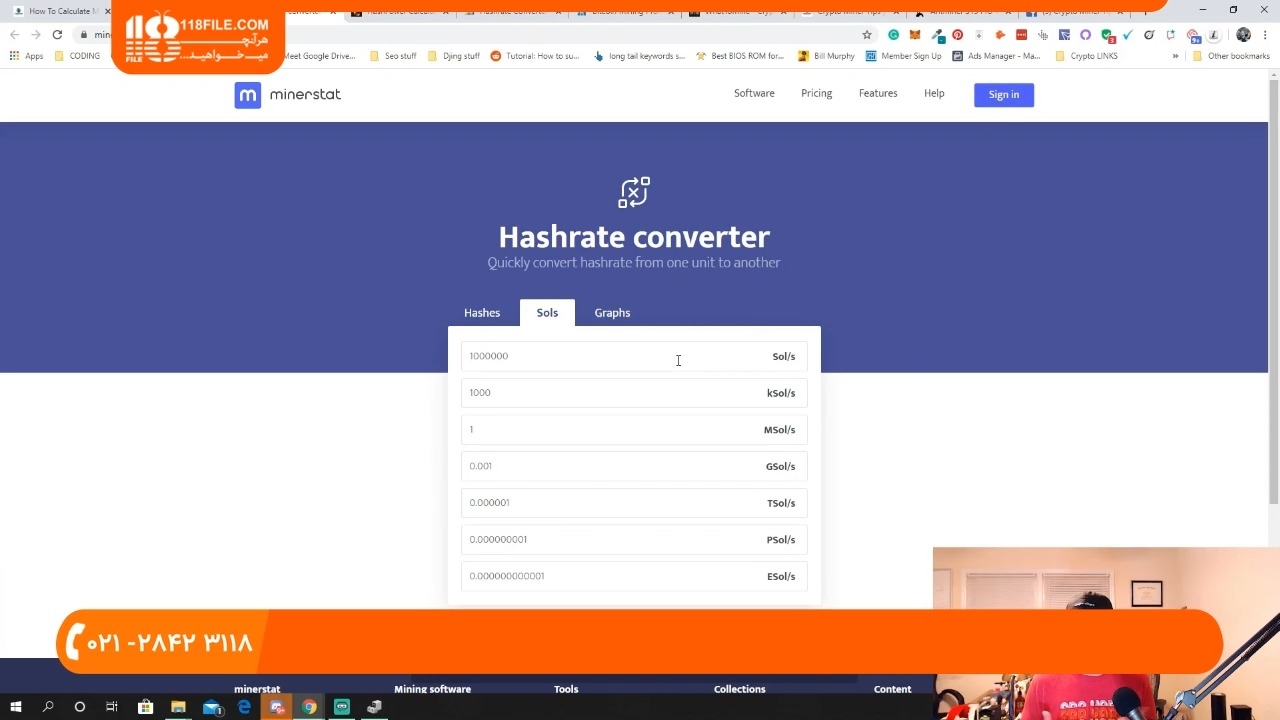Open the Other bookmarks folder
The height and width of the screenshot is (720, 1280).
pos(1231,56)
